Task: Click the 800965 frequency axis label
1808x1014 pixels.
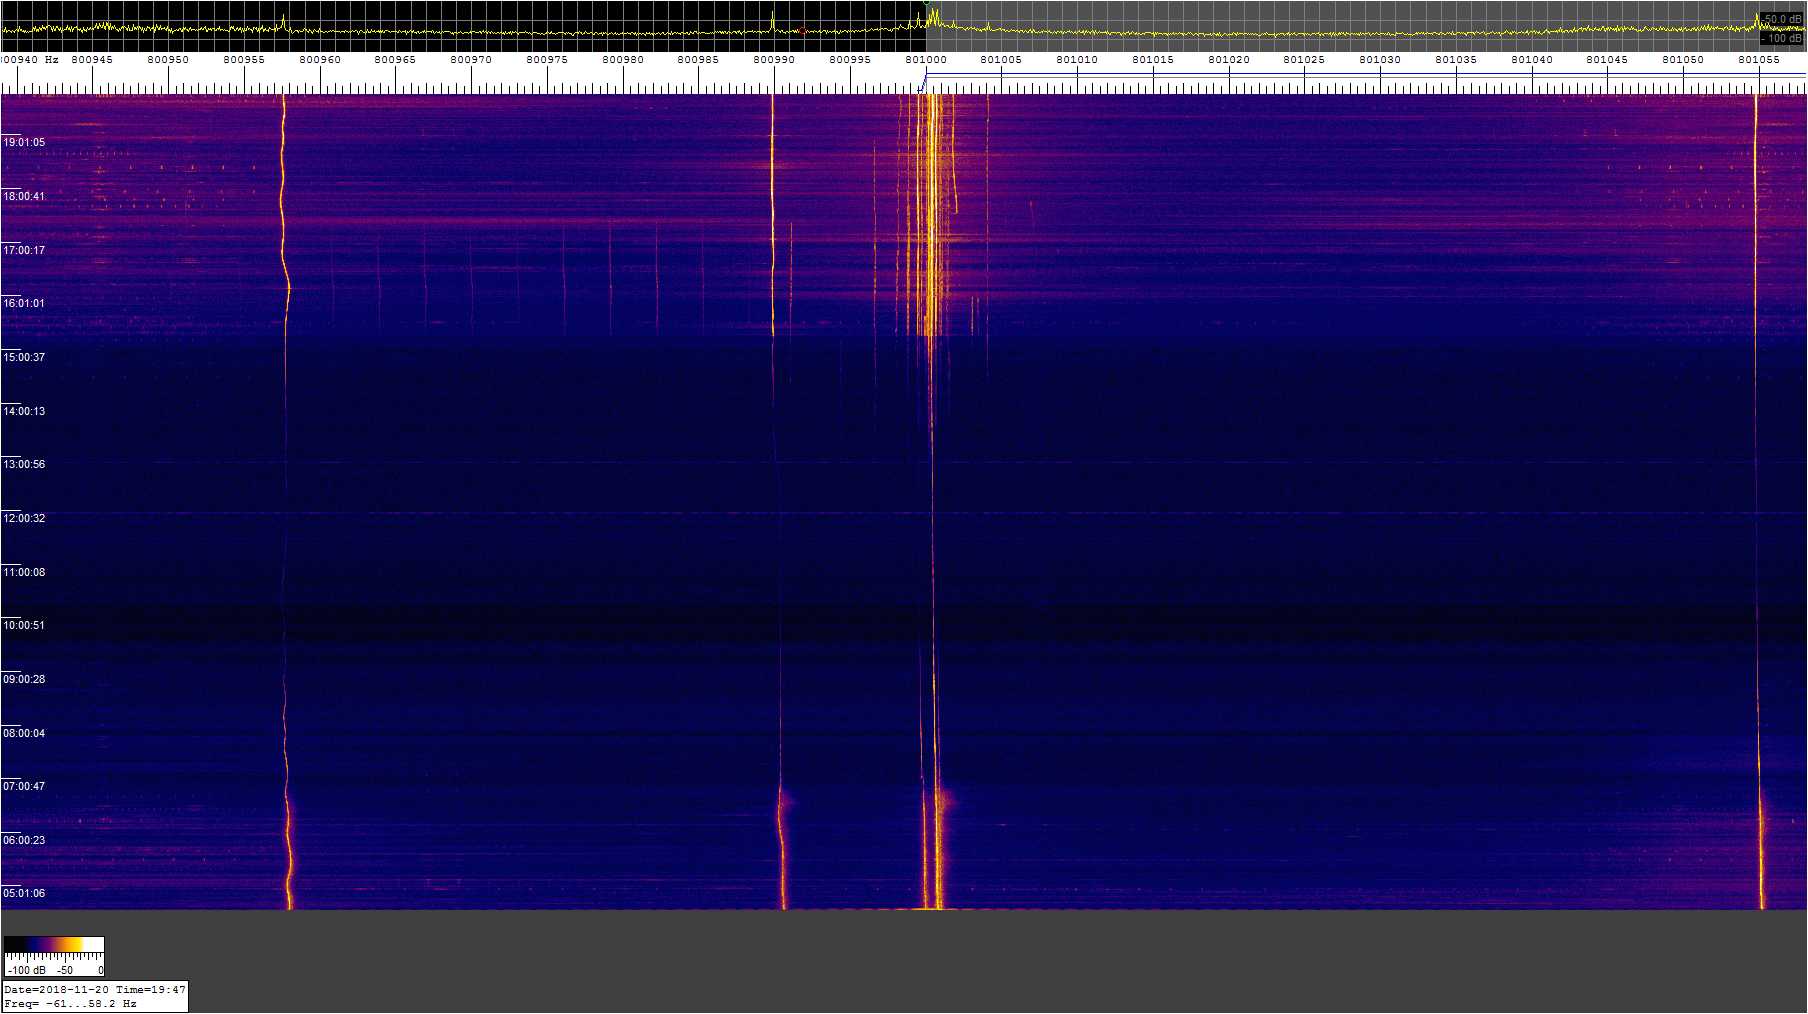Action: click(395, 60)
